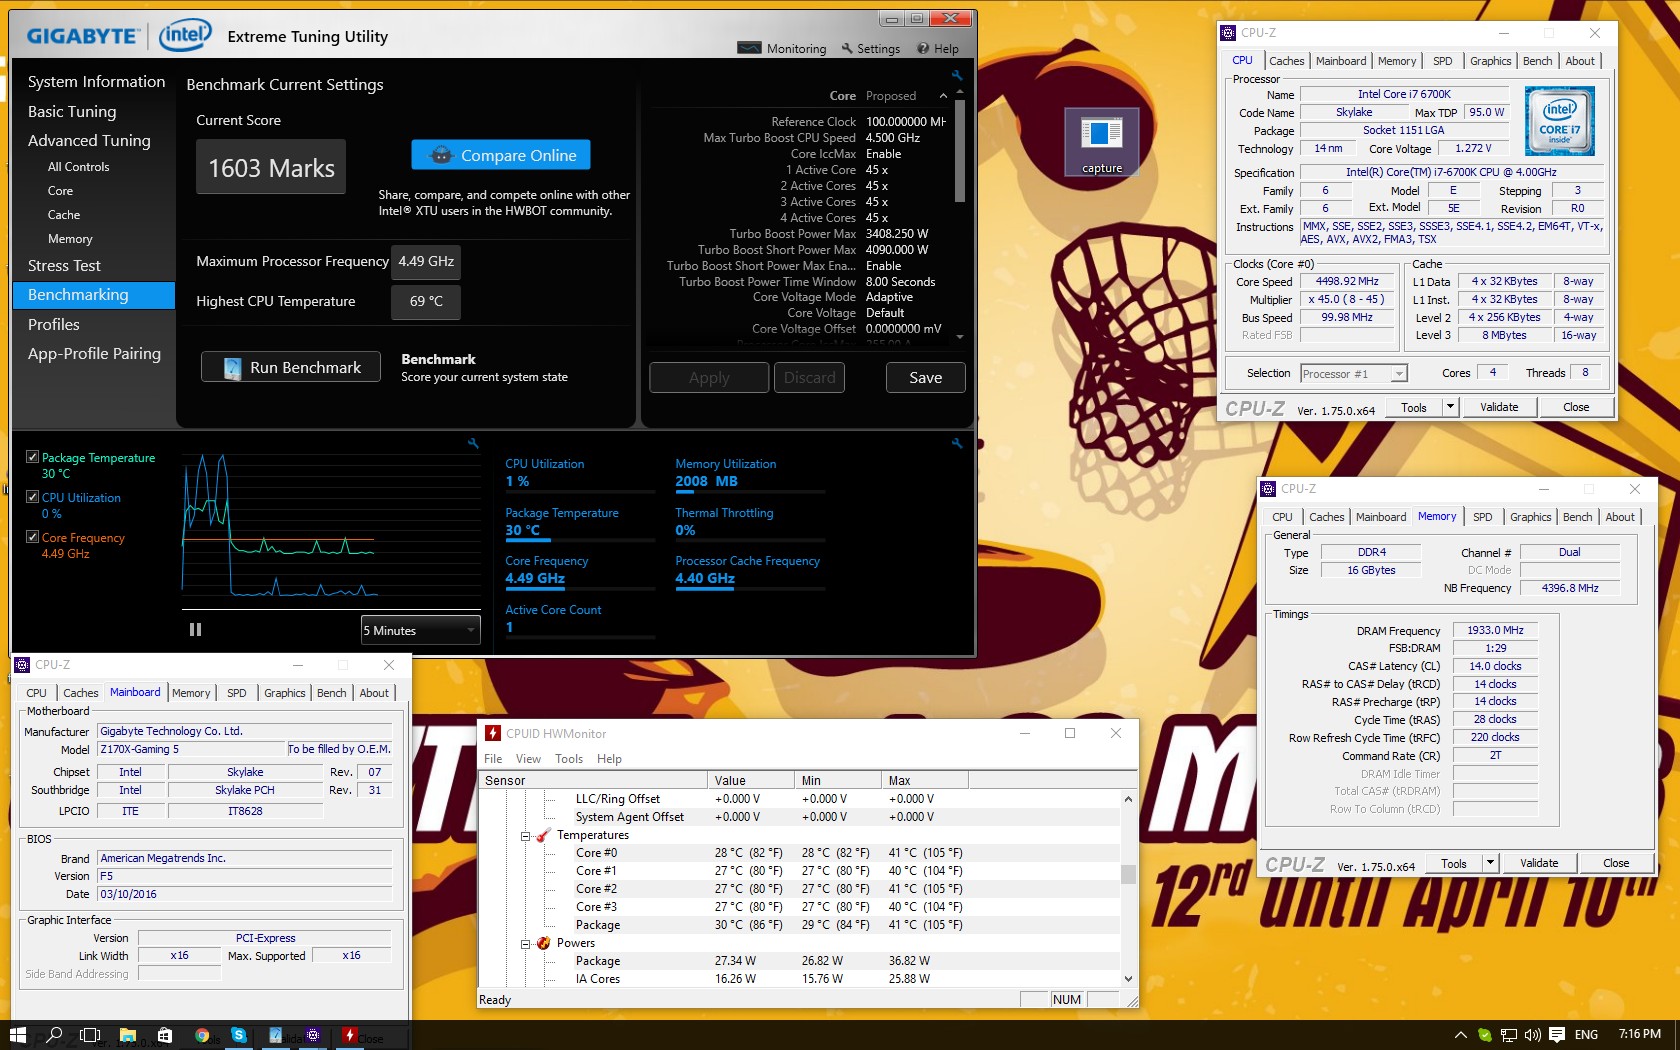
Task: Select Memory item under Advanced Tuning
Action: 70,239
